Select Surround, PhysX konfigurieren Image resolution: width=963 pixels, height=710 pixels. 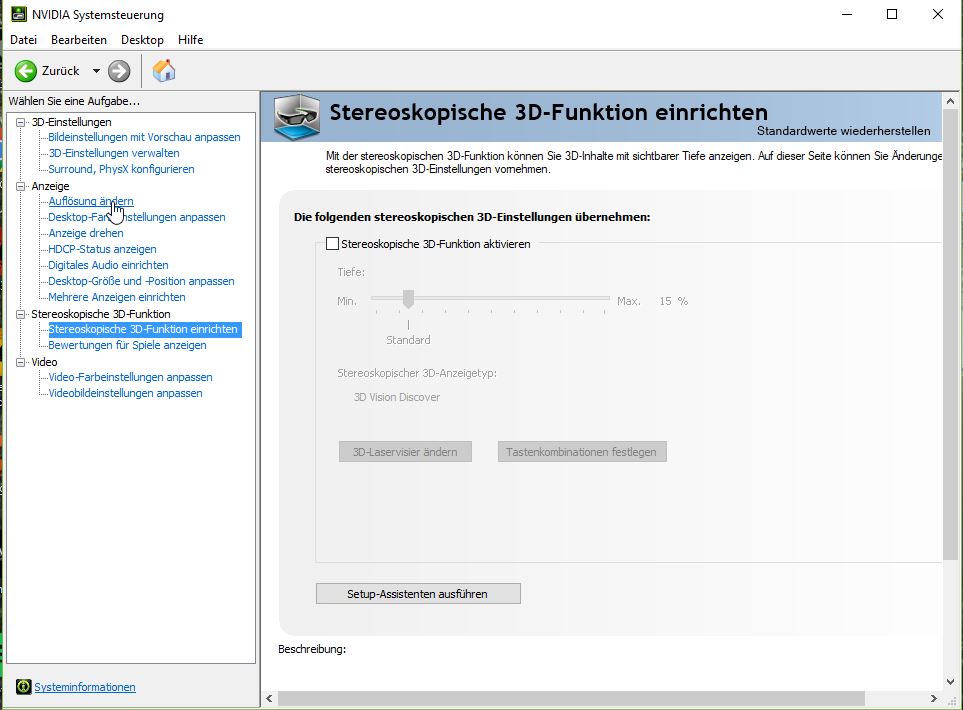[x=122, y=169]
